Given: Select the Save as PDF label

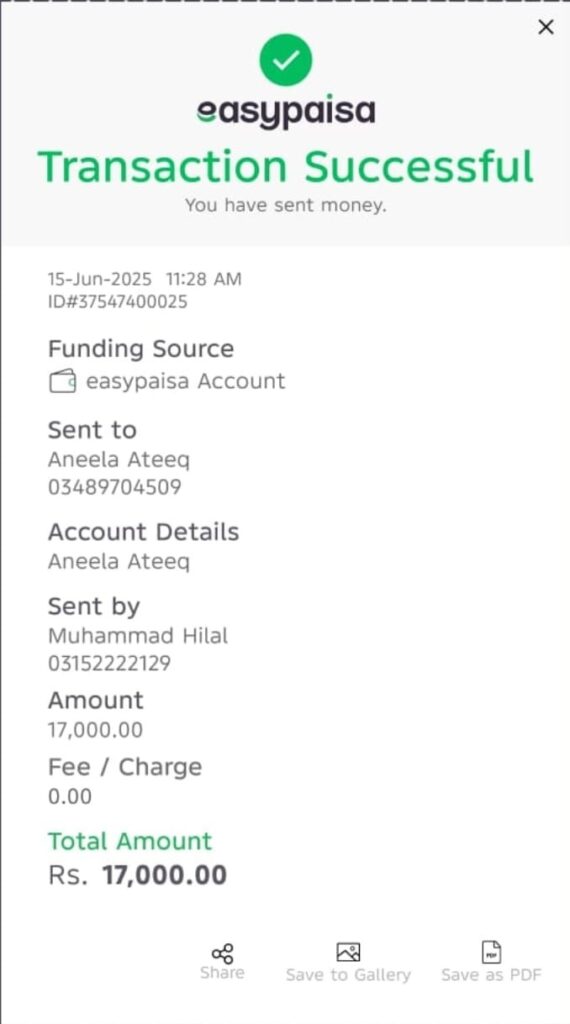Looking at the screenshot, I should (492, 975).
